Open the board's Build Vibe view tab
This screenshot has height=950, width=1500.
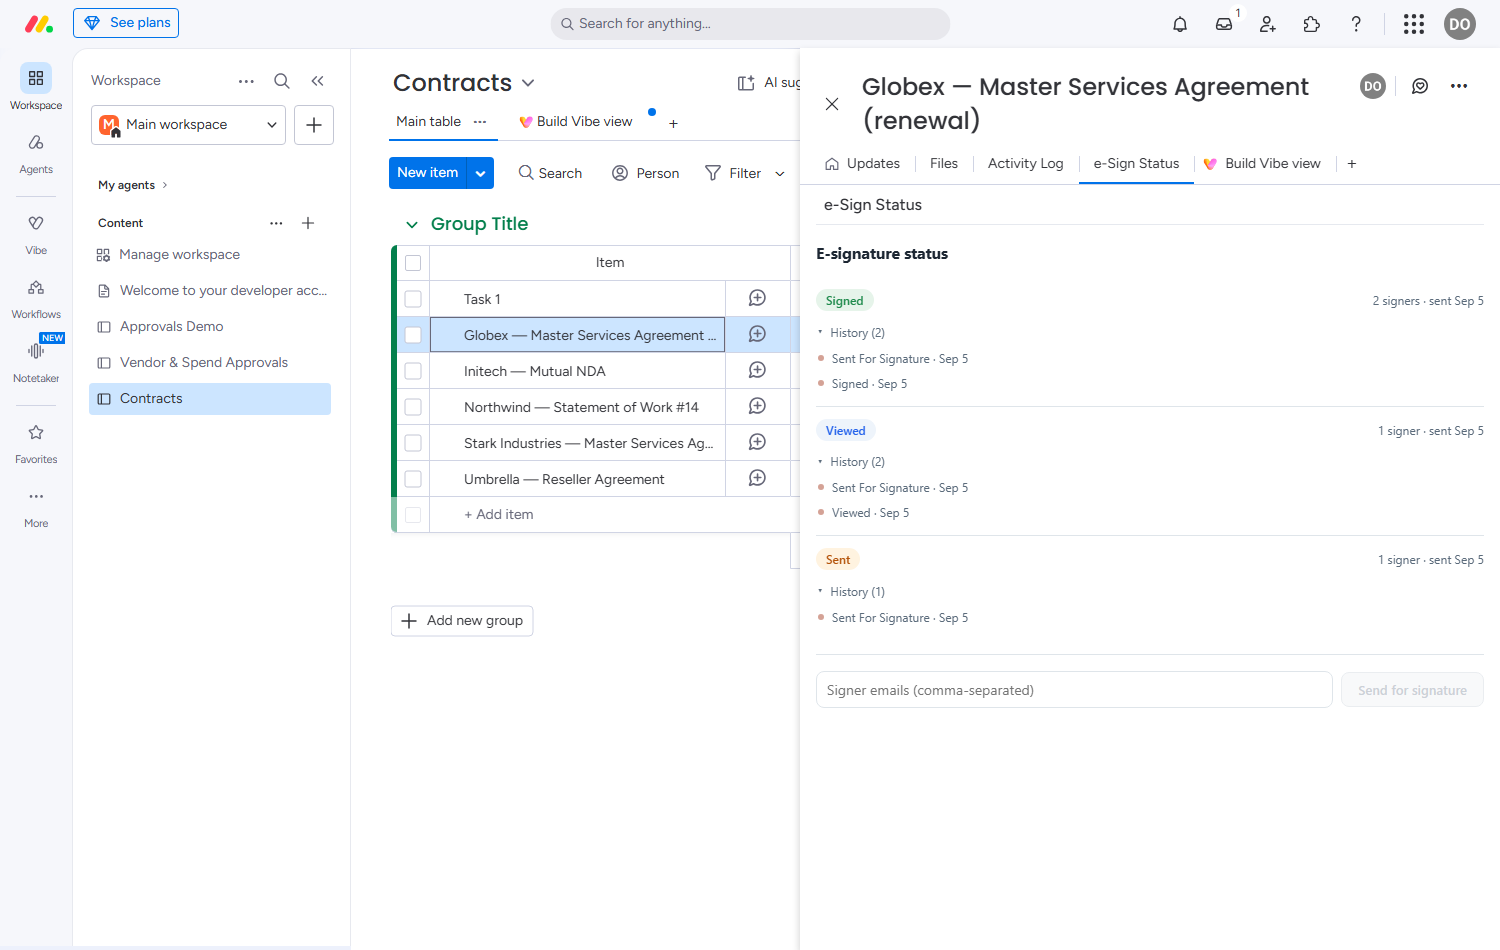point(575,122)
